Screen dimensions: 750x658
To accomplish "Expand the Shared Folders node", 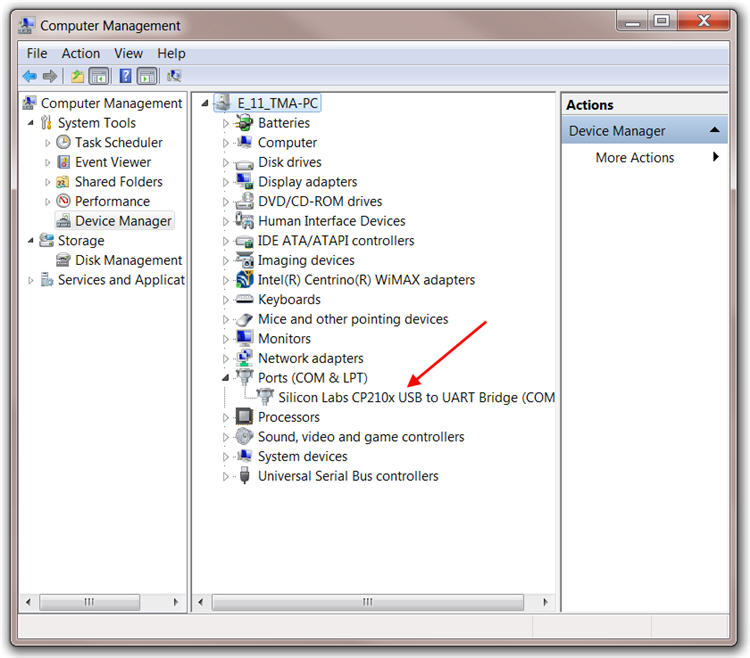I will (x=47, y=182).
